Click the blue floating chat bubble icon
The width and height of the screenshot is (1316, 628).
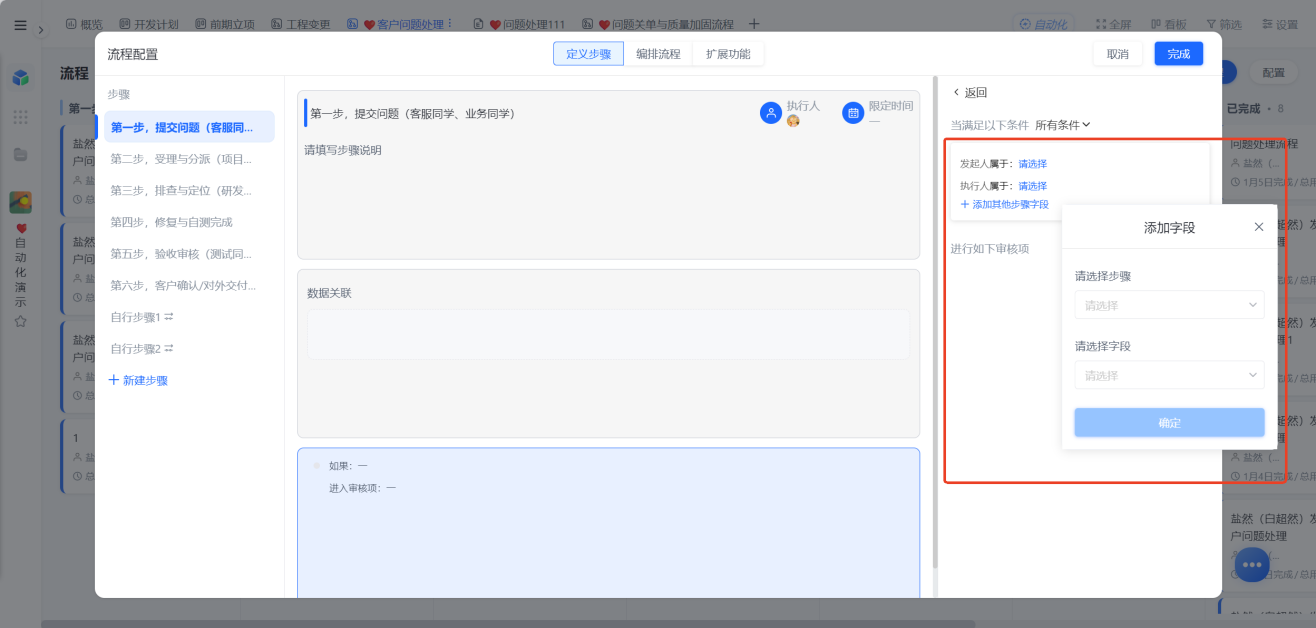point(1252,565)
